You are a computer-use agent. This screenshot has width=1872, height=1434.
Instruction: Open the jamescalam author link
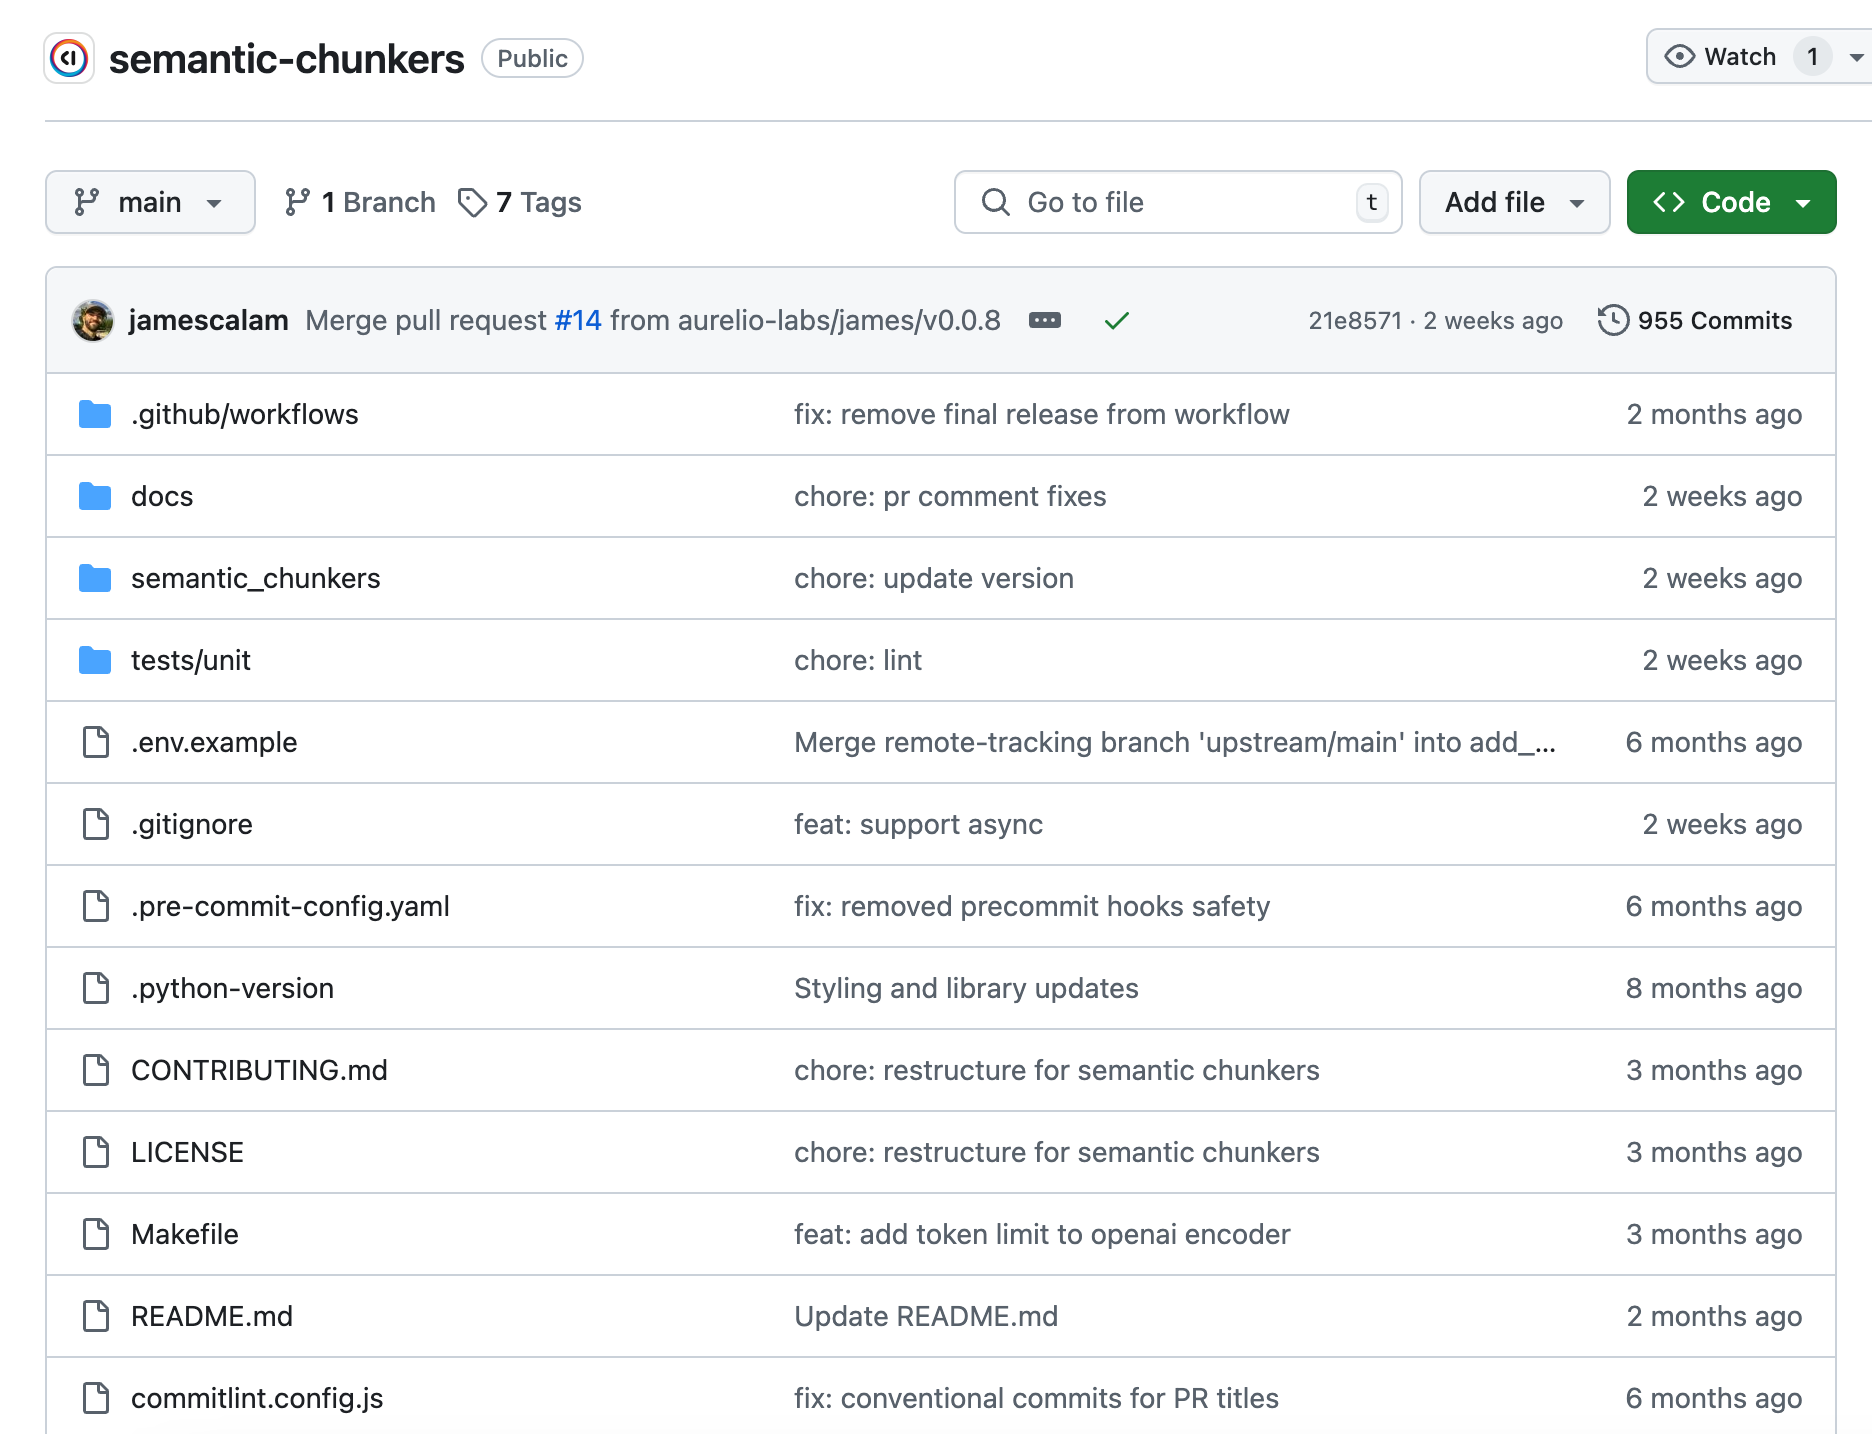point(209,320)
